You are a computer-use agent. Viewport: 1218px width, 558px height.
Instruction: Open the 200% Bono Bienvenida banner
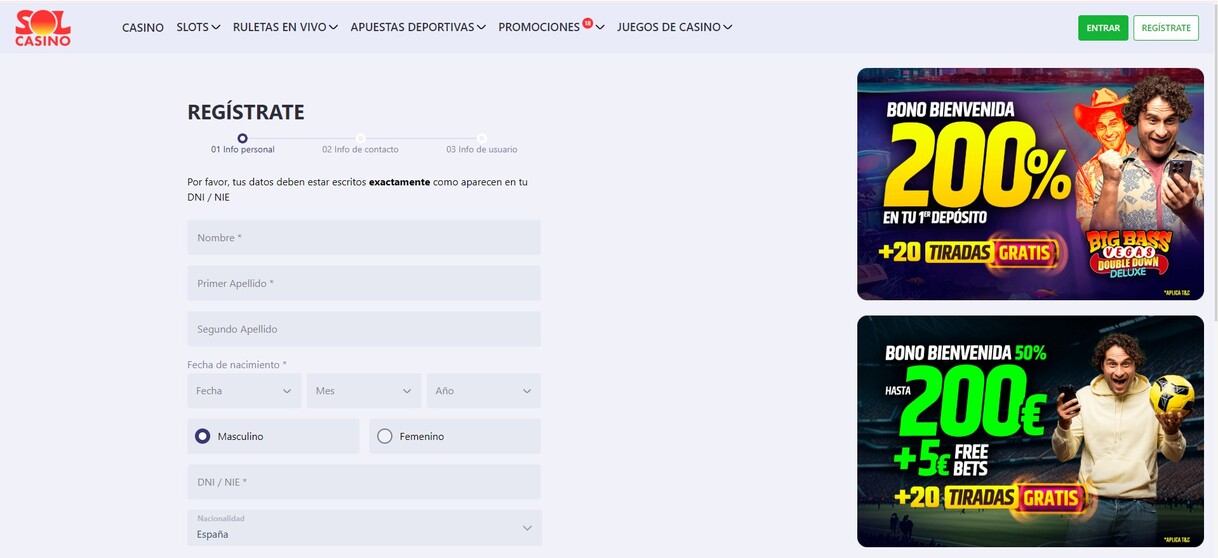(x=1030, y=184)
